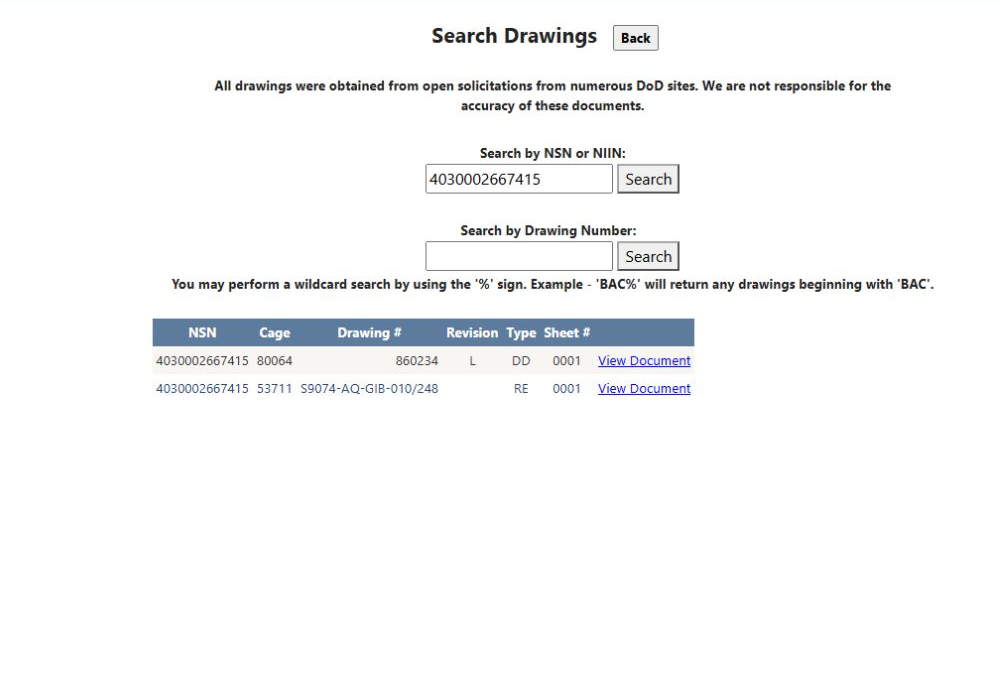Select NSN cell in Cage 80064 row
The image size is (1000, 700).
click(202, 361)
